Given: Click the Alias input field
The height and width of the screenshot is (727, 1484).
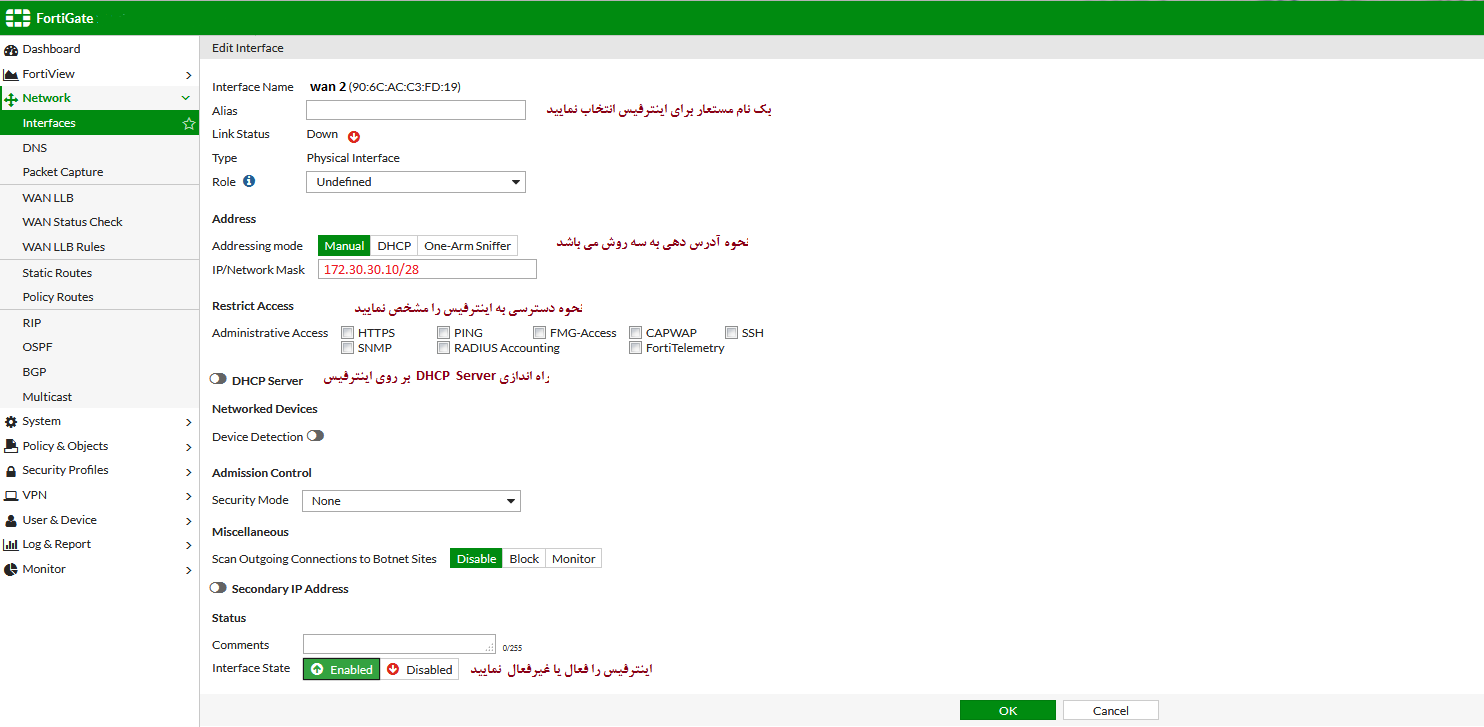Looking at the screenshot, I should point(415,110).
